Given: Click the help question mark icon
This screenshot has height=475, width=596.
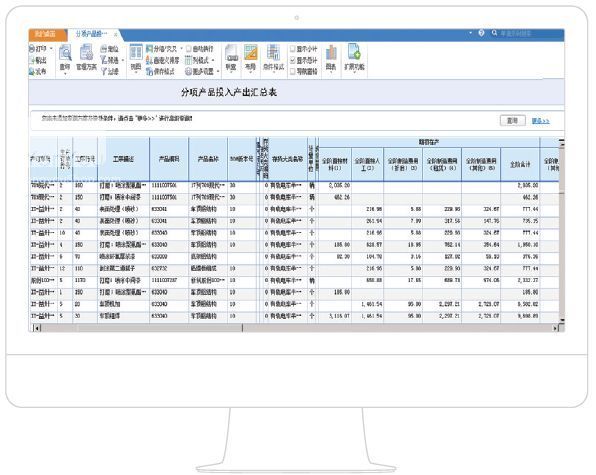Looking at the screenshot, I should [481, 33].
